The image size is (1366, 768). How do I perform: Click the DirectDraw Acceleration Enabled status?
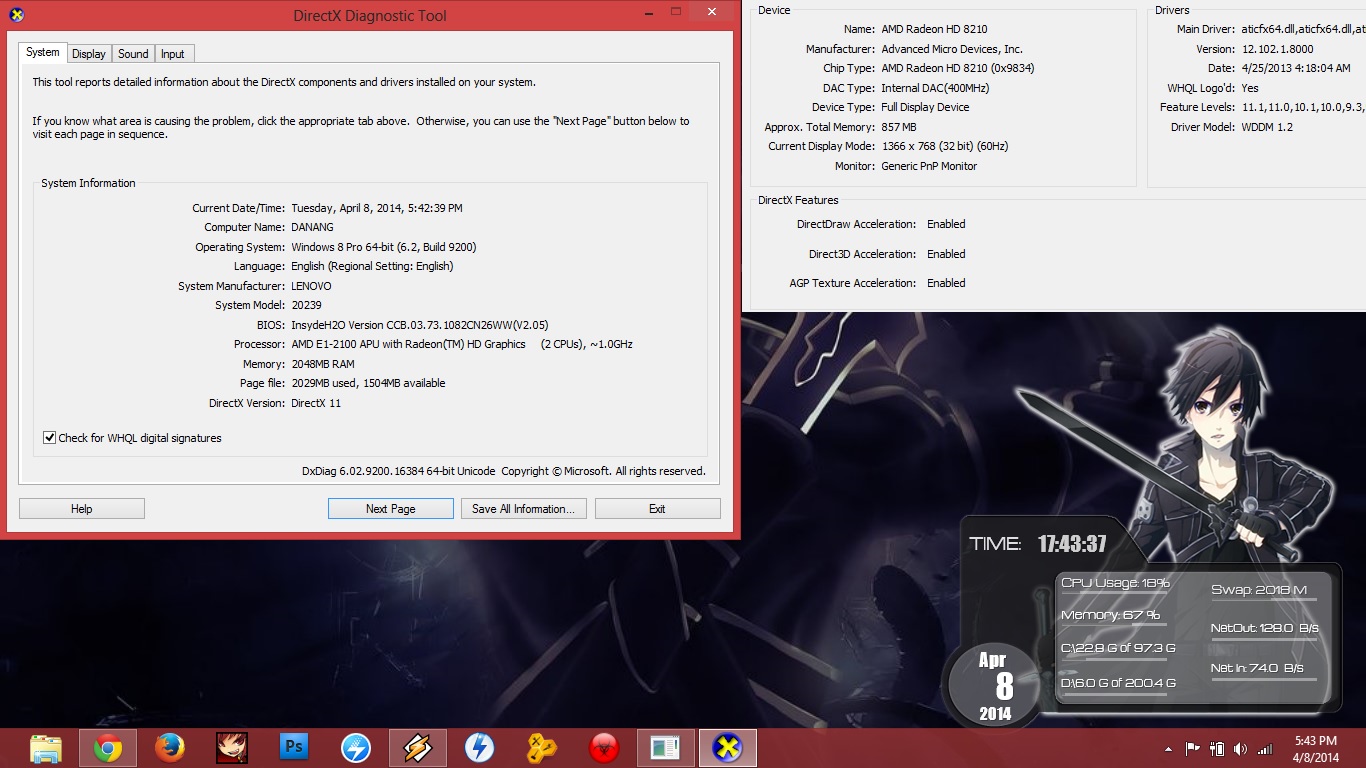pyautogui.click(x=946, y=224)
